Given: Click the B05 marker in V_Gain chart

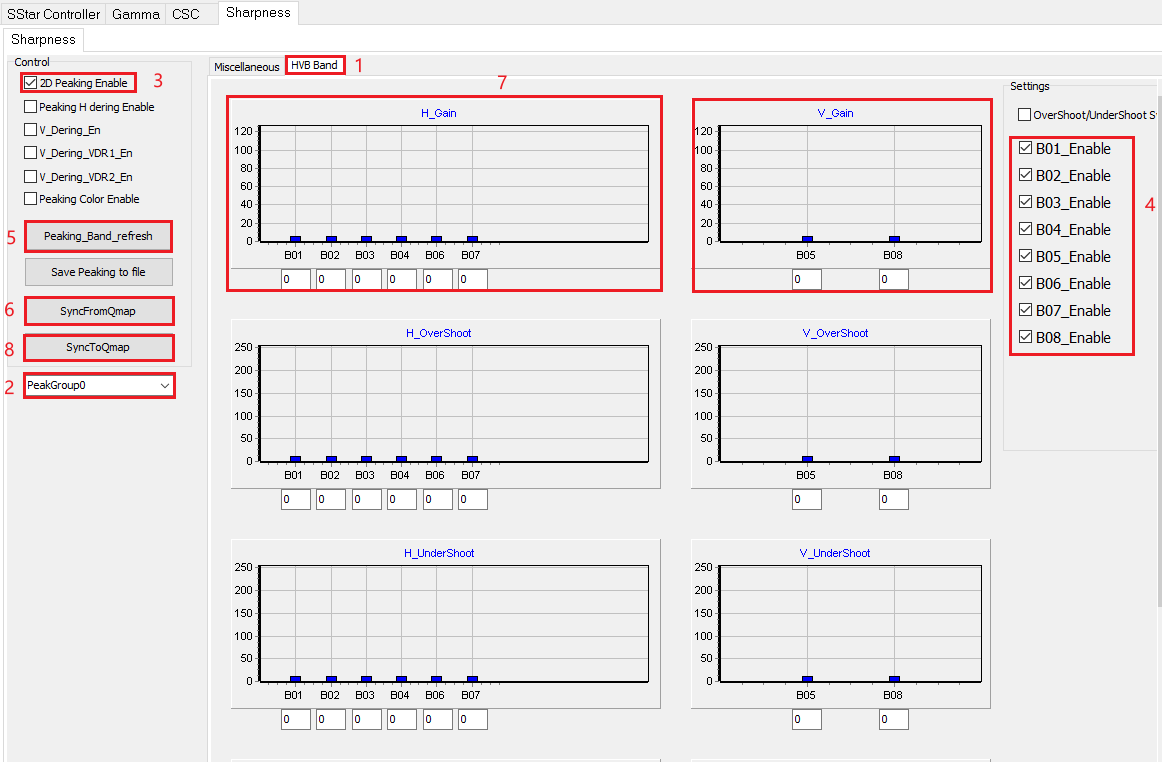Looking at the screenshot, I should pyautogui.click(x=808, y=239).
